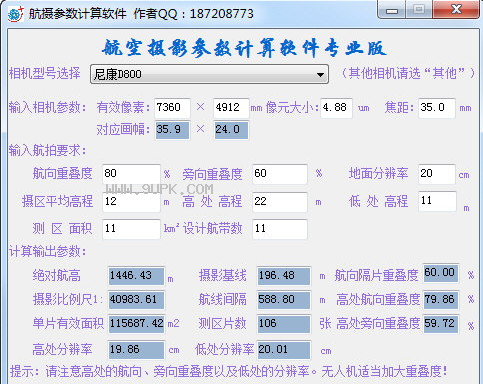Image resolution: width=483 pixels, height=384 pixels.
Task: Click the 航向重叠度 field showing 80
Action: (131, 174)
